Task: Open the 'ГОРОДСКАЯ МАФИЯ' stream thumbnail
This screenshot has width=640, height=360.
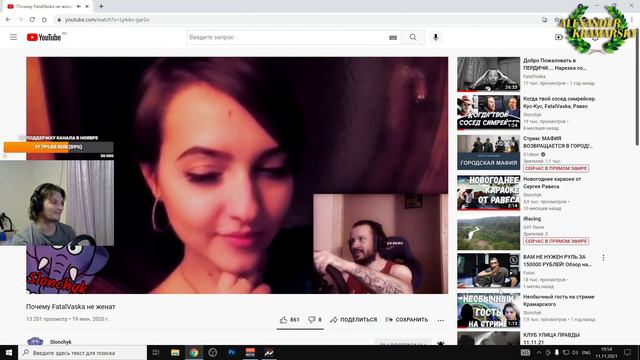Action: tap(488, 152)
